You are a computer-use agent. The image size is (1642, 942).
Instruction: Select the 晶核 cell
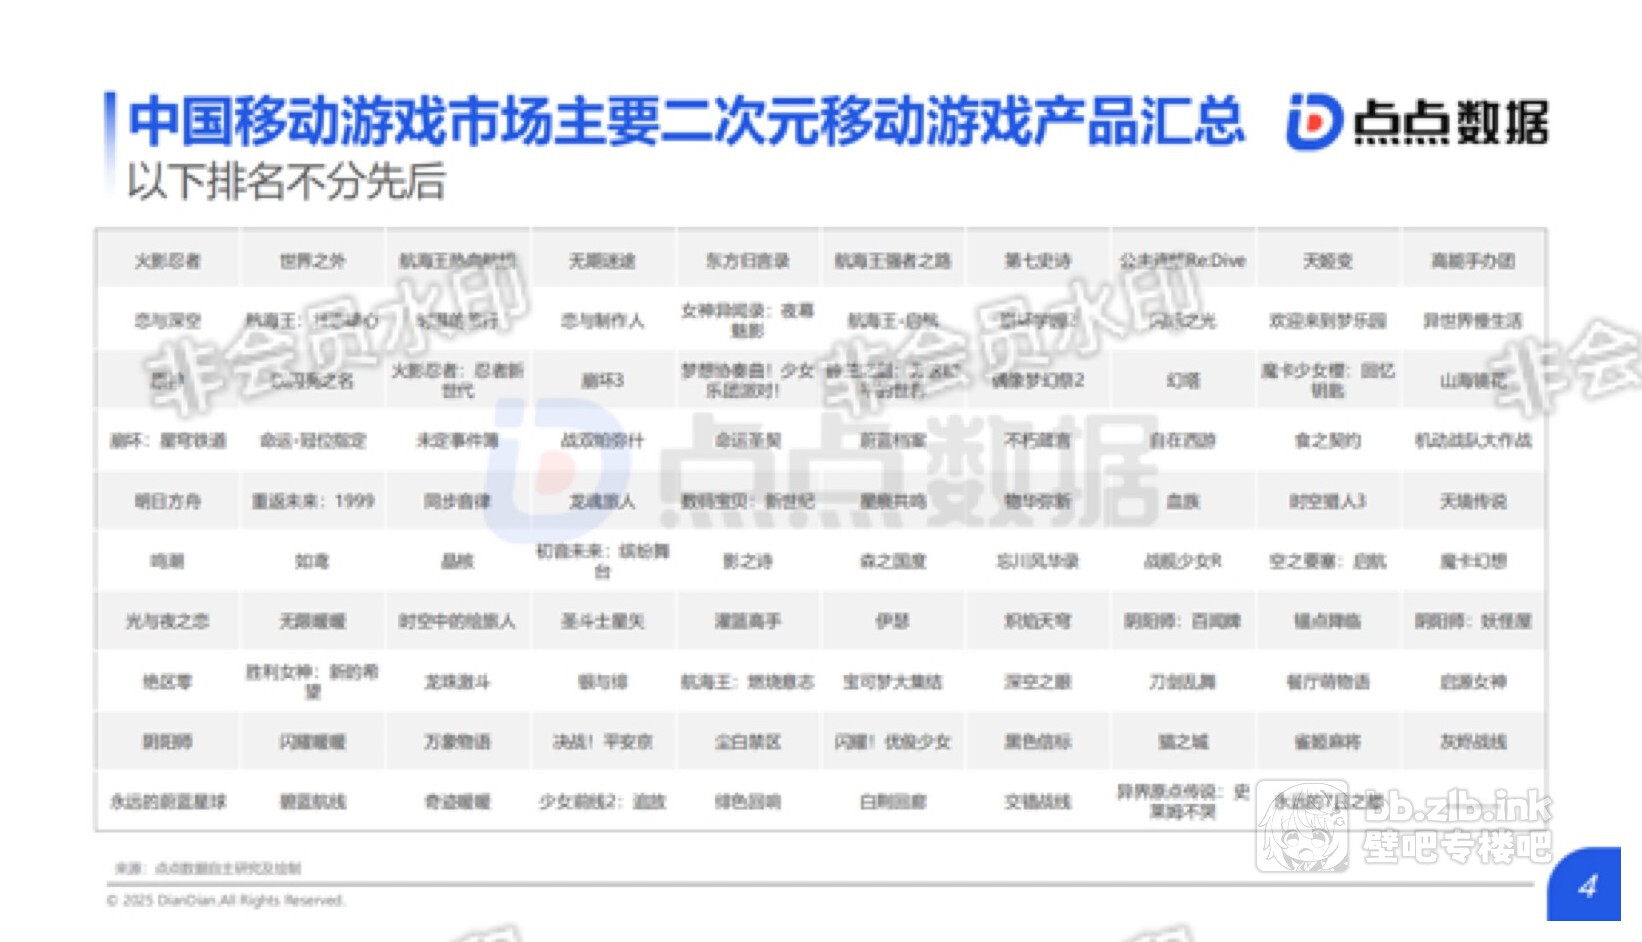click(457, 561)
